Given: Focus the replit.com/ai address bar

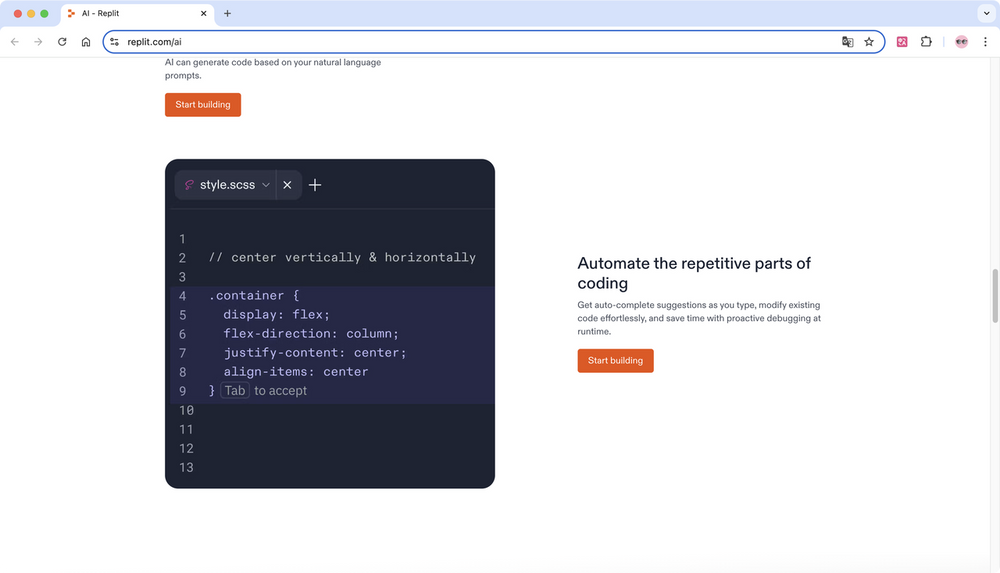Looking at the screenshot, I should click(480, 42).
